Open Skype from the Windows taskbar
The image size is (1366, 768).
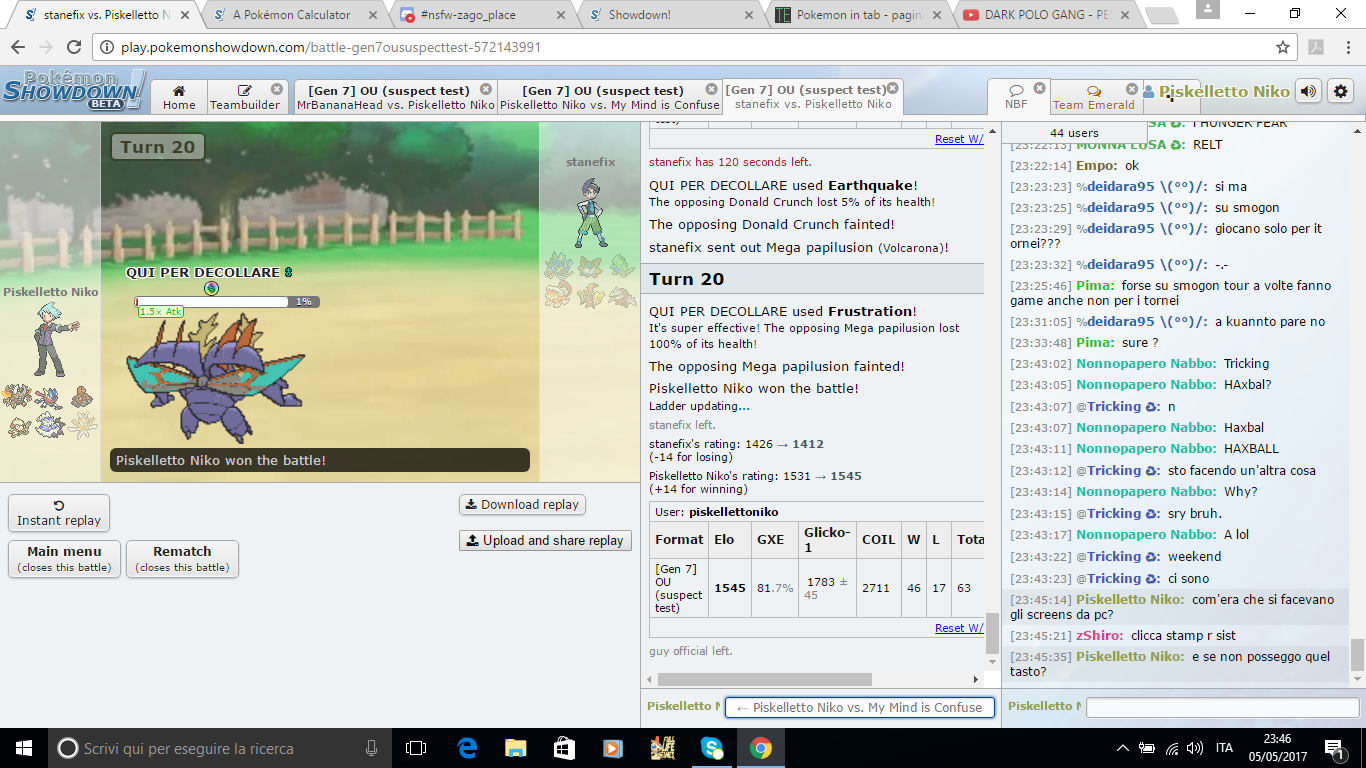coord(711,747)
